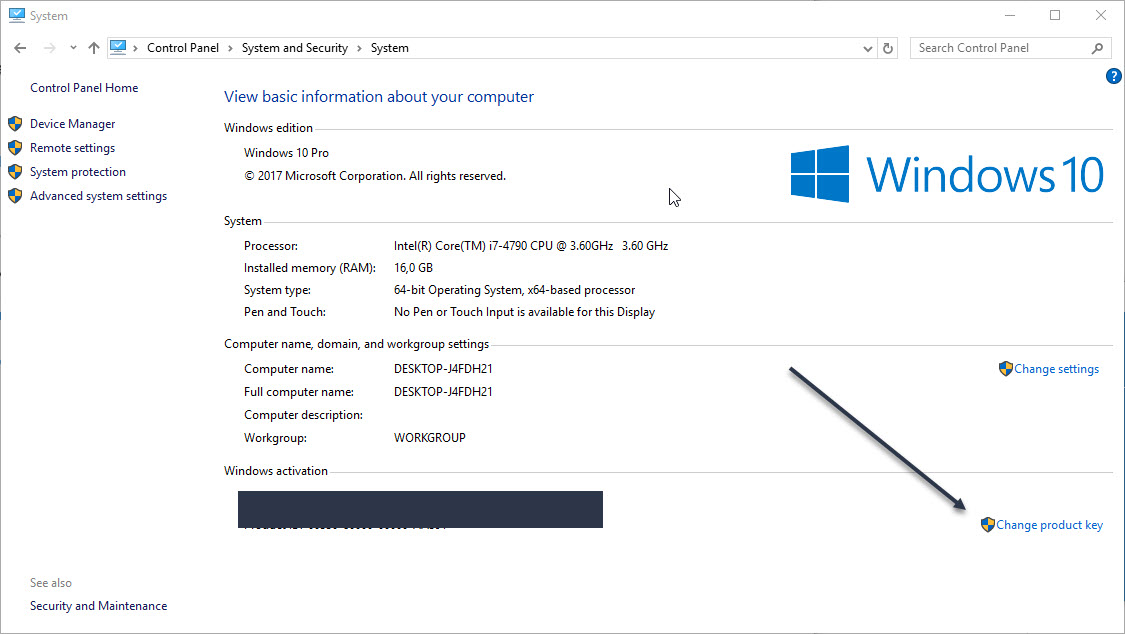The width and height of the screenshot is (1125, 634).
Task: Click the magnifying glass search icon
Action: pos(1097,47)
